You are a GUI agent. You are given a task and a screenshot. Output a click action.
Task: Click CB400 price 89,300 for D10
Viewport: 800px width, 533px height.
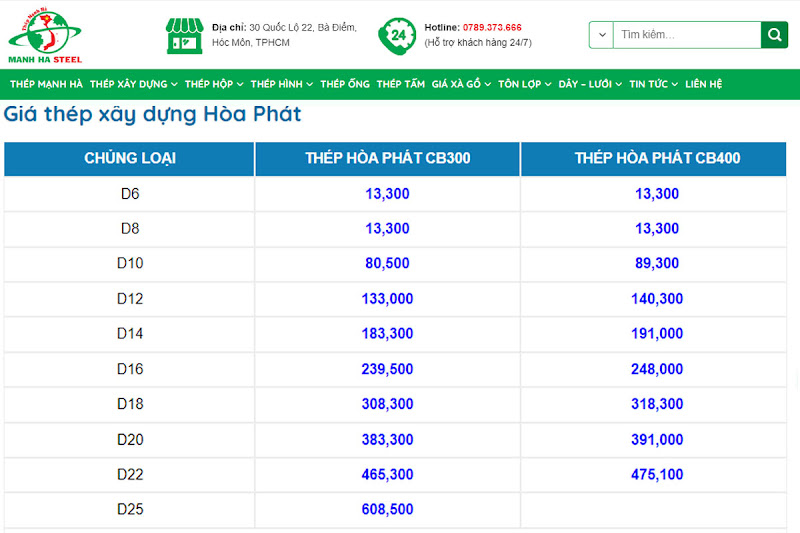(x=657, y=263)
